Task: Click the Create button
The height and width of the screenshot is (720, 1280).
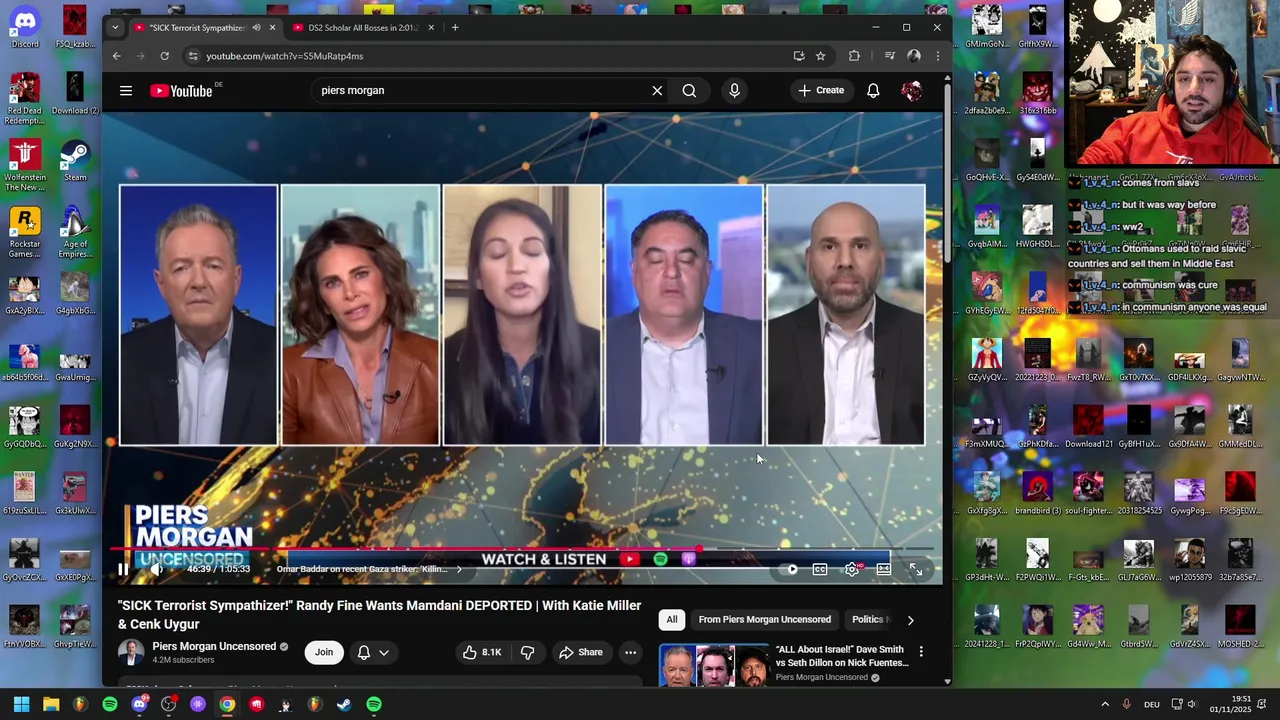Action: pyautogui.click(x=822, y=91)
